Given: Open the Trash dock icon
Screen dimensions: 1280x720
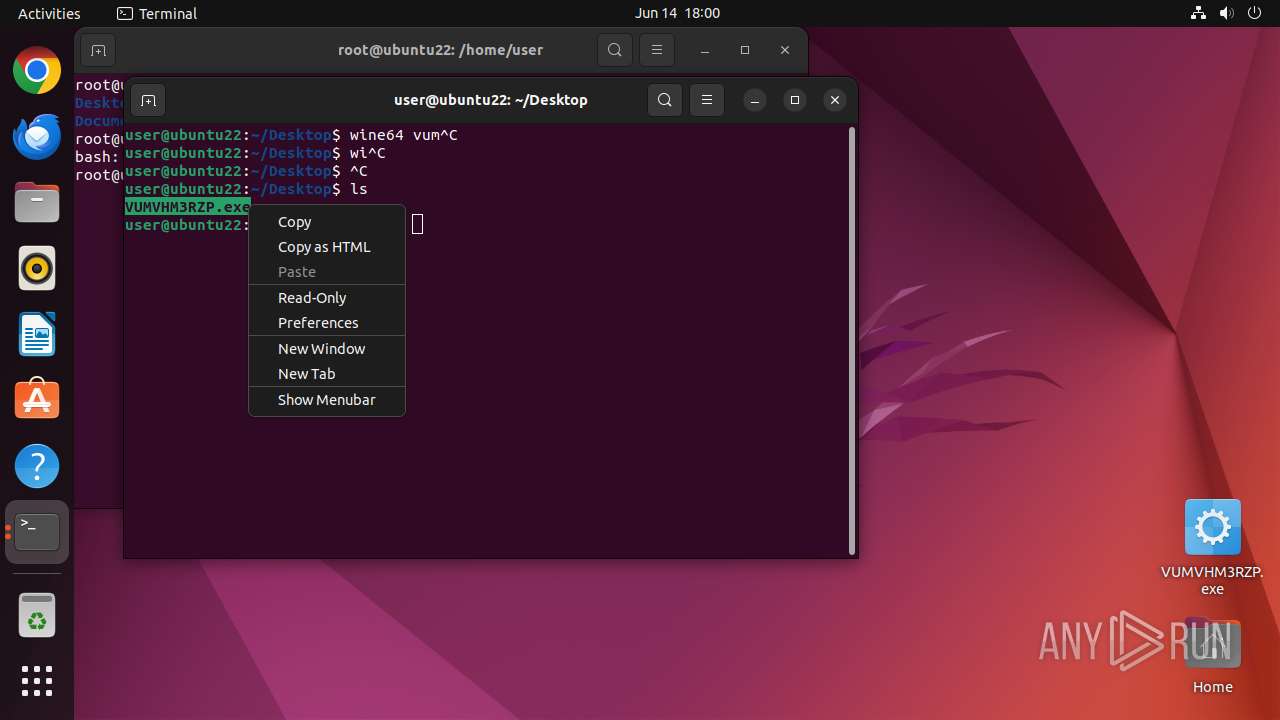Looking at the screenshot, I should tap(37, 615).
